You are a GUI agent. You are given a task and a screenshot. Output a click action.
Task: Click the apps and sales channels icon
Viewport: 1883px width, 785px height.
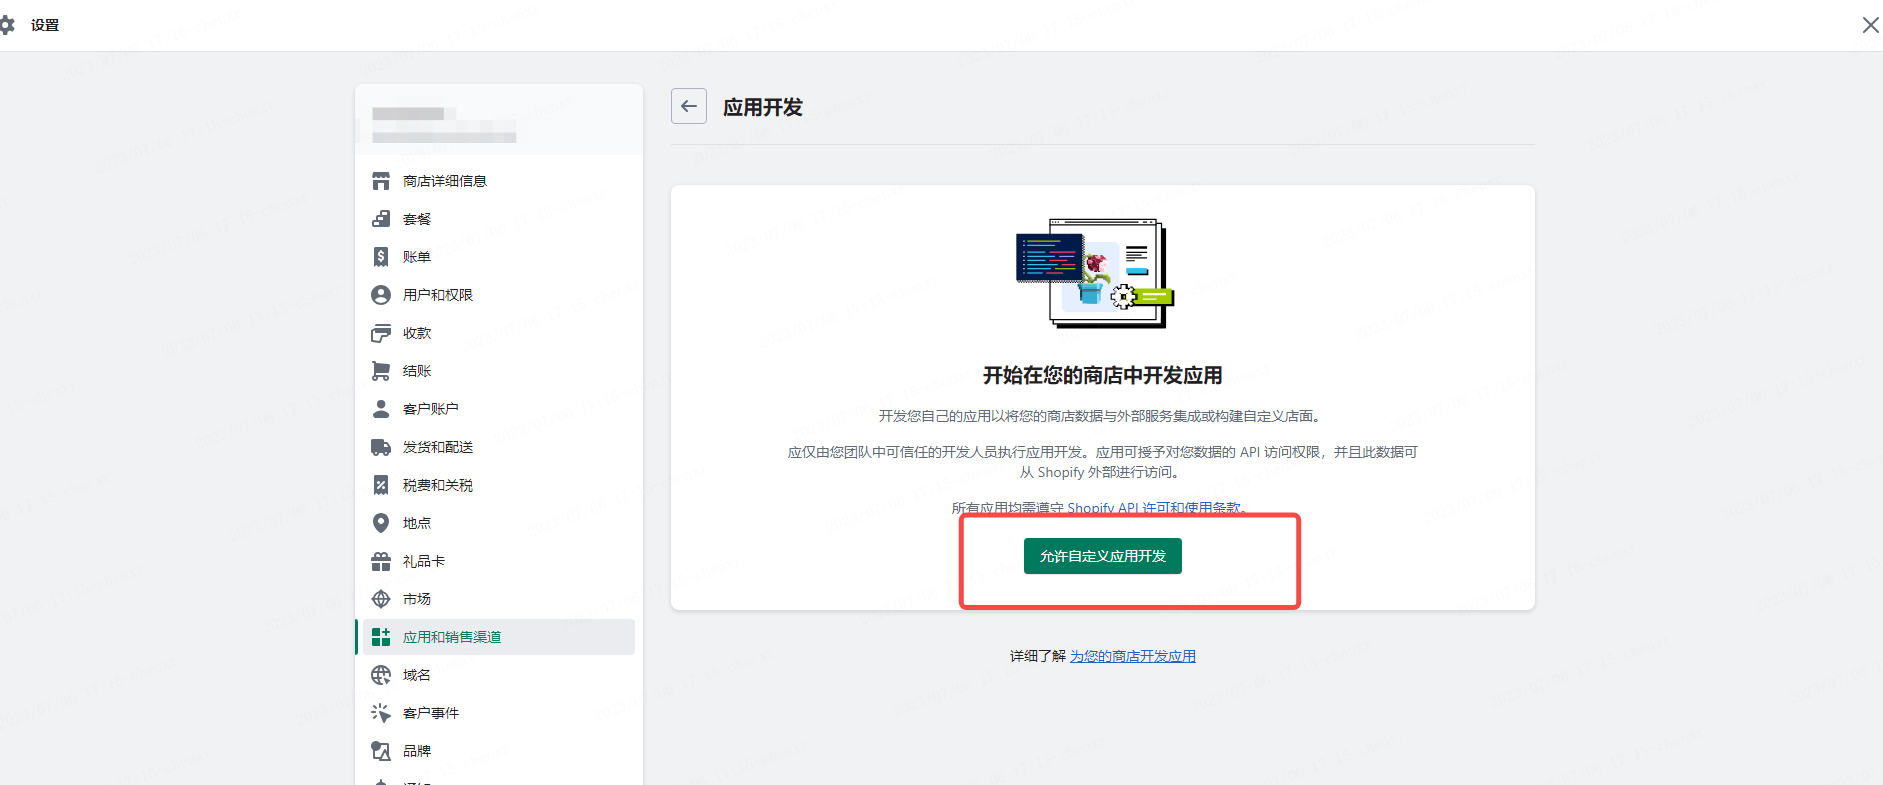(x=381, y=637)
